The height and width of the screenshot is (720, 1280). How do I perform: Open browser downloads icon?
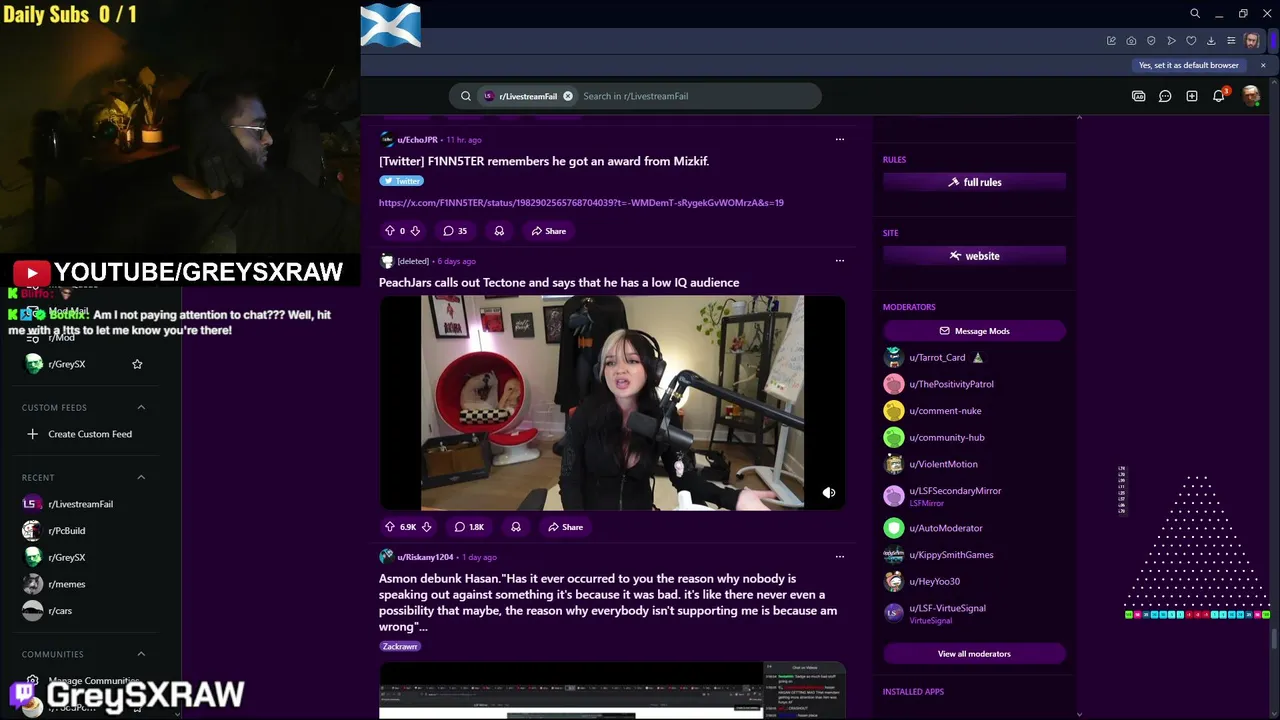click(1211, 41)
